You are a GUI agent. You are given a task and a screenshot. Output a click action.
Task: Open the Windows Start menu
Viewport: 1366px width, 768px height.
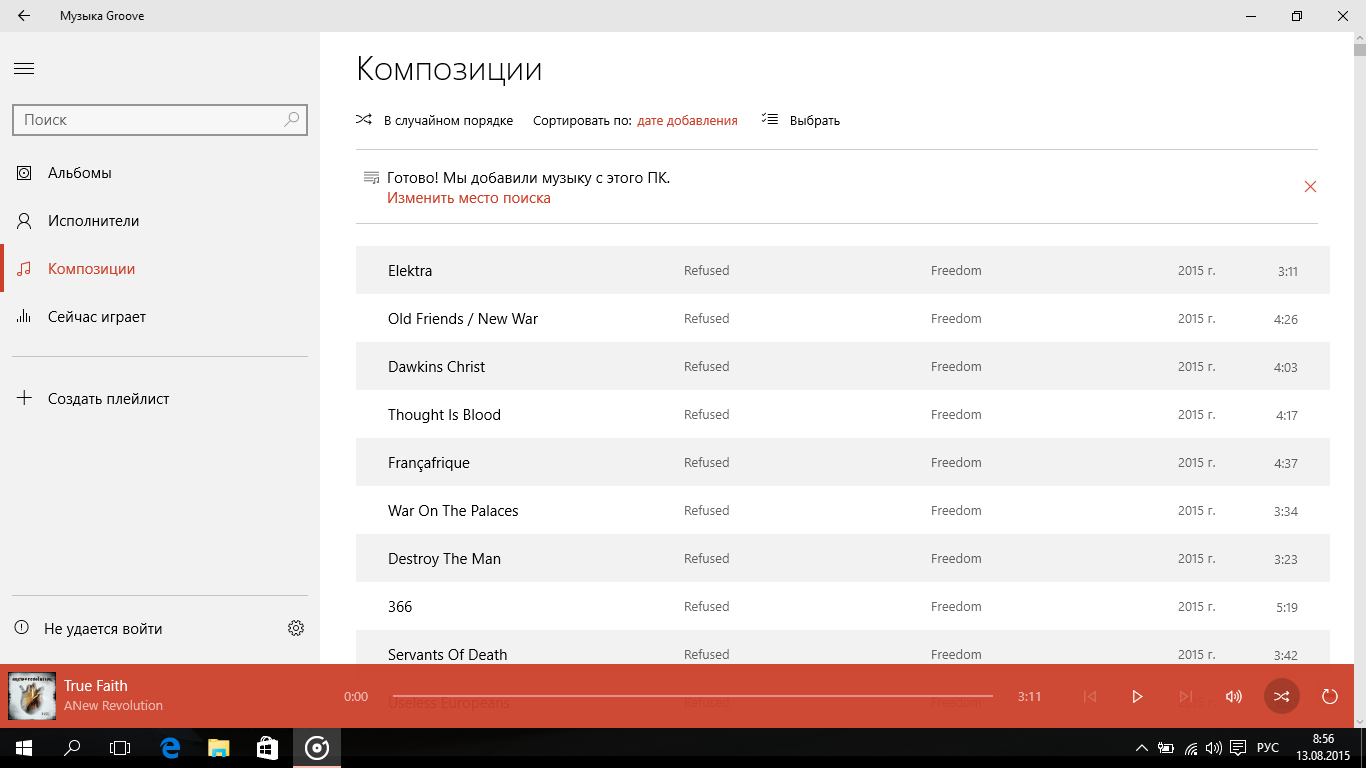click(24, 748)
